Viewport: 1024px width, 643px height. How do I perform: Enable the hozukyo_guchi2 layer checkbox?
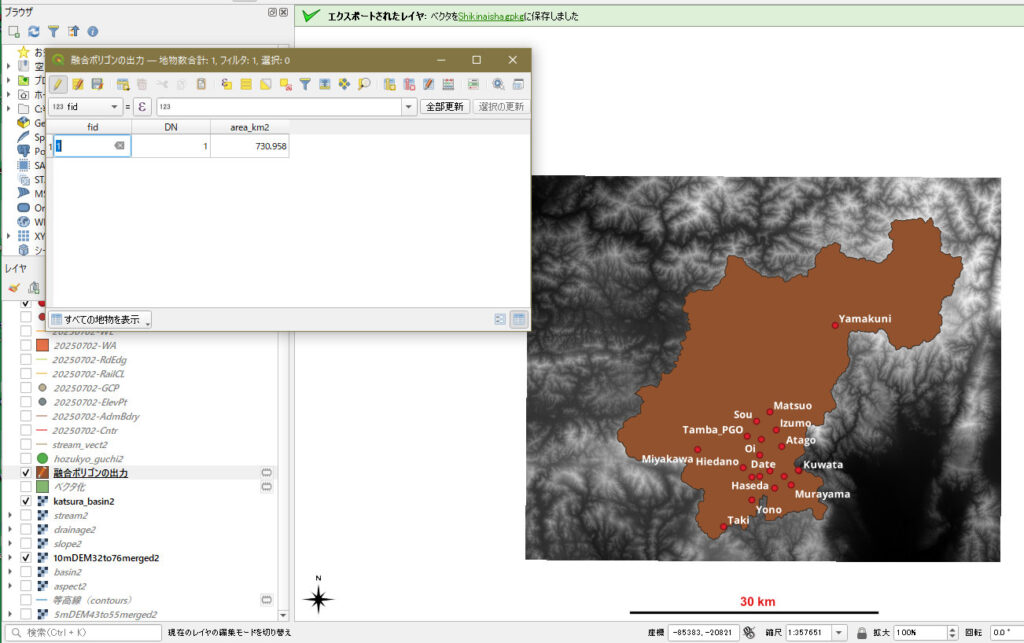[26, 458]
